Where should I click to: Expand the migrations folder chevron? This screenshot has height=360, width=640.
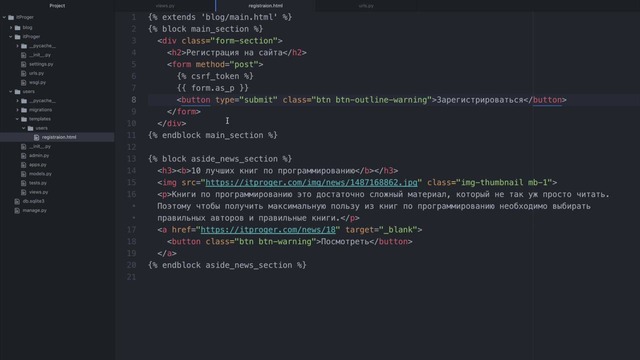click(18, 110)
